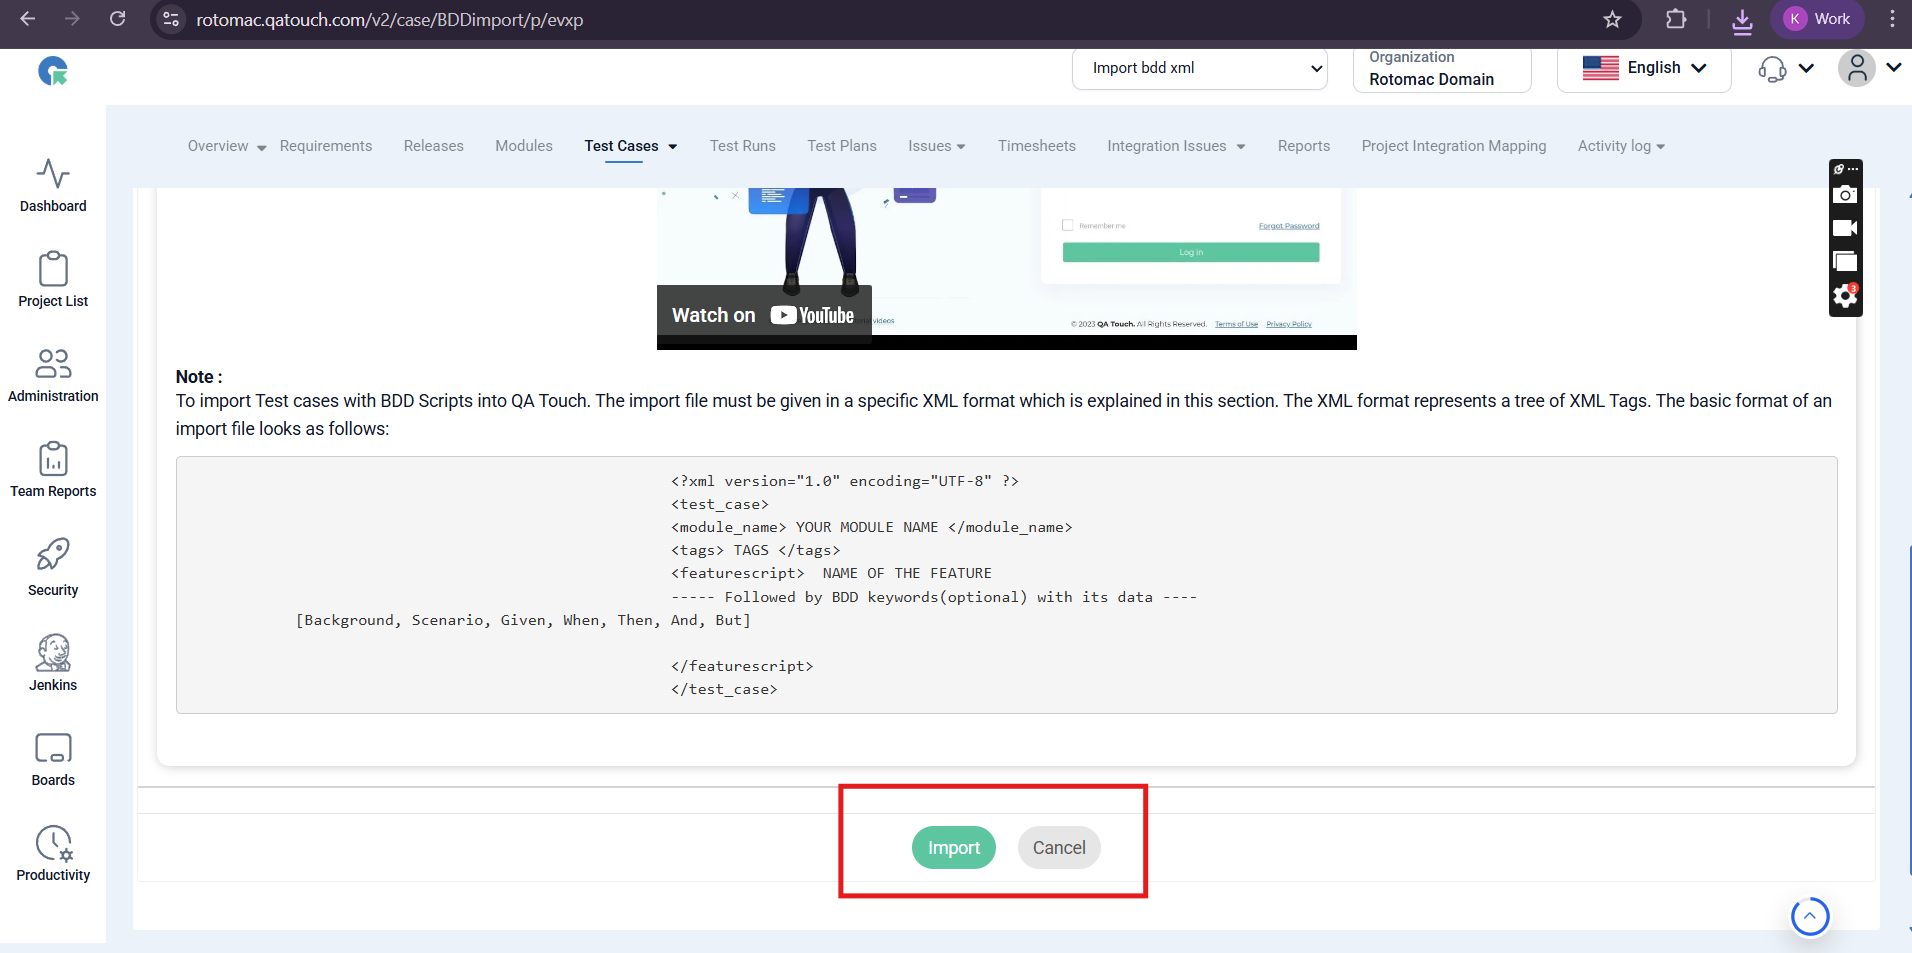Open the Dashboard sidebar icon
1912x953 pixels.
coord(53,185)
